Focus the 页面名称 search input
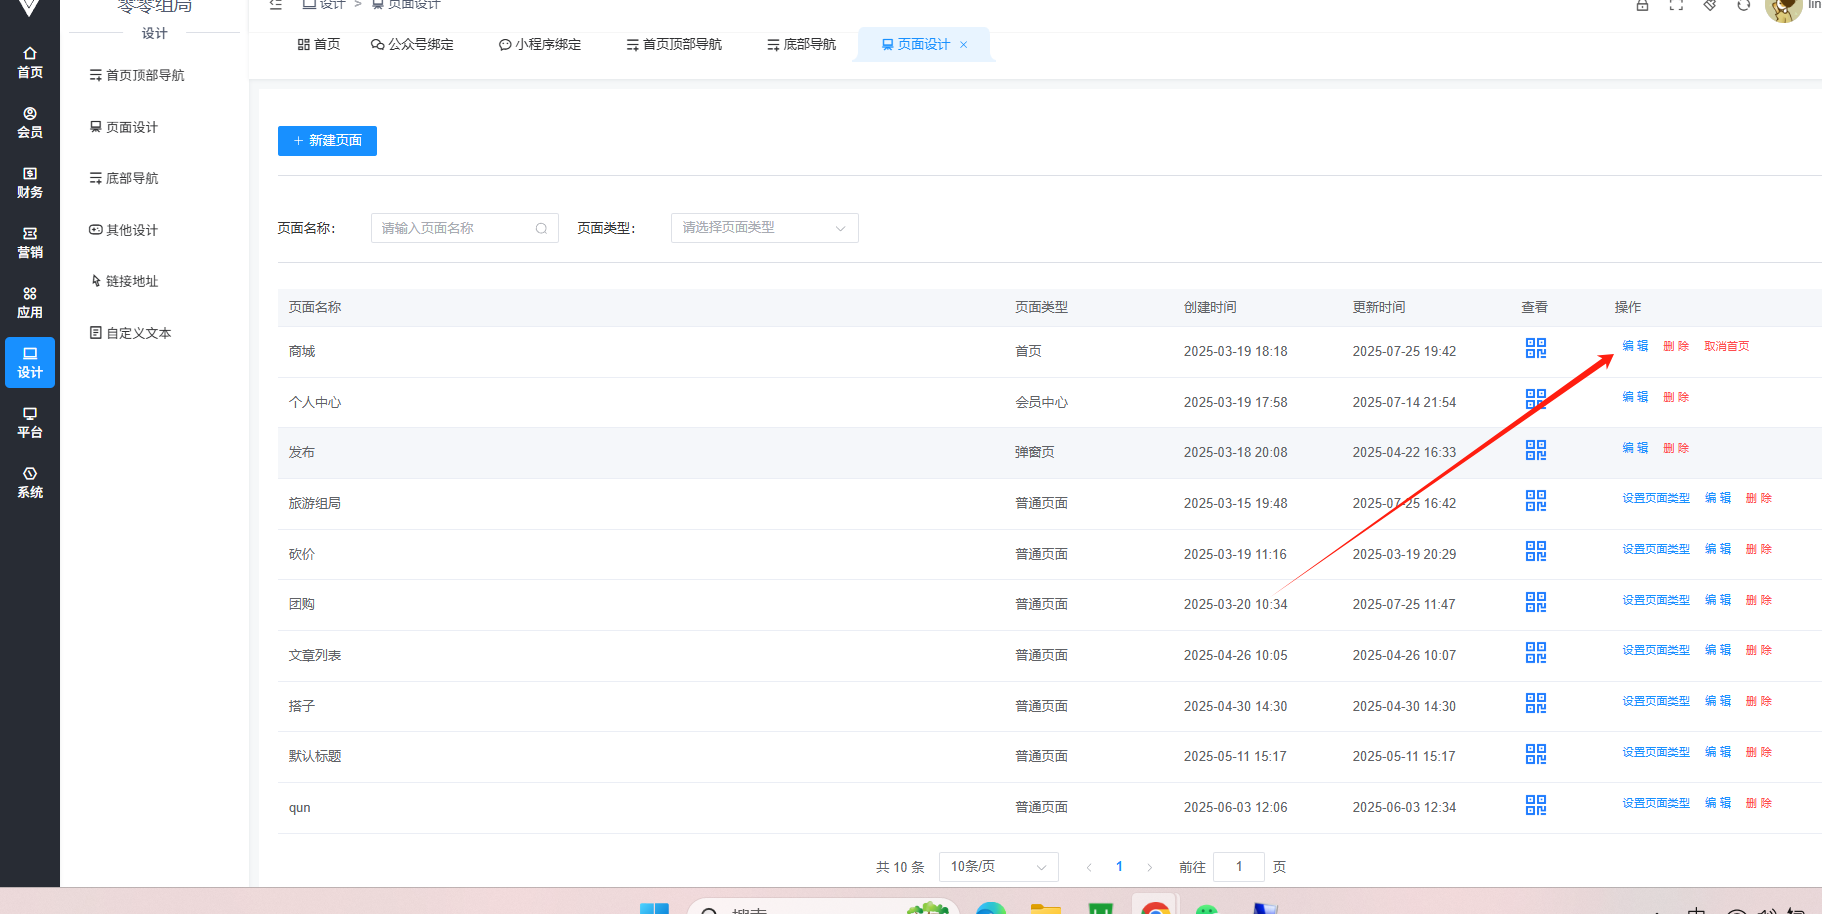 click(x=456, y=228)
